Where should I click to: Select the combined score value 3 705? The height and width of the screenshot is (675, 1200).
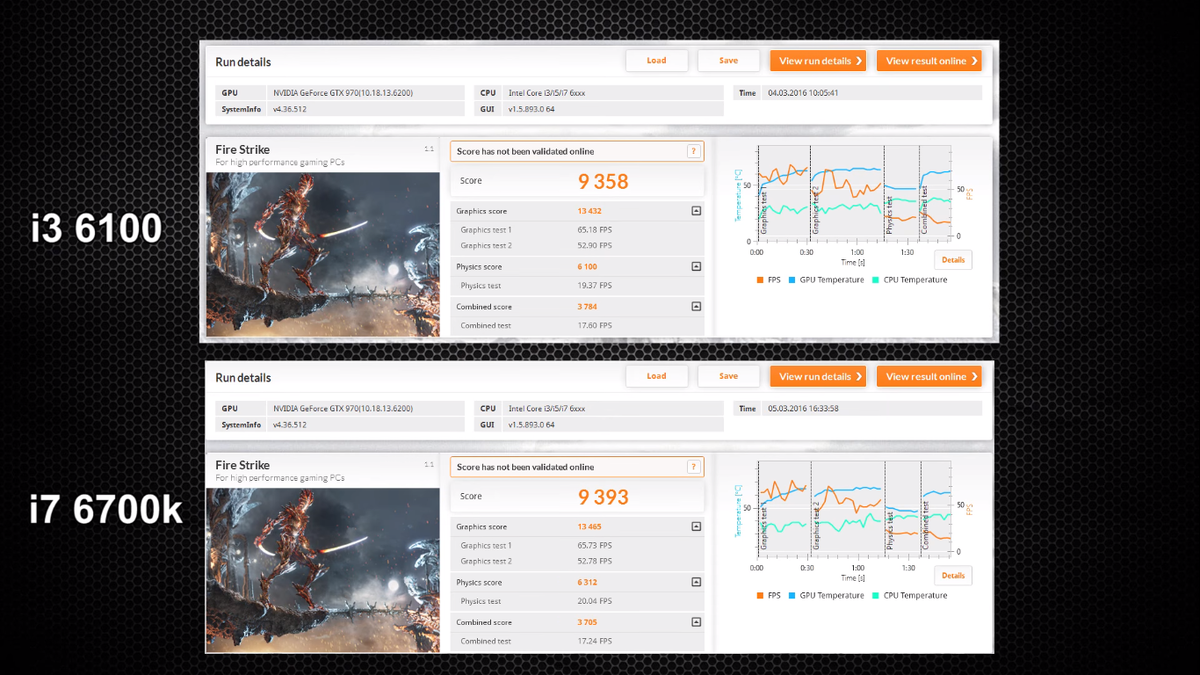(589, 622)
